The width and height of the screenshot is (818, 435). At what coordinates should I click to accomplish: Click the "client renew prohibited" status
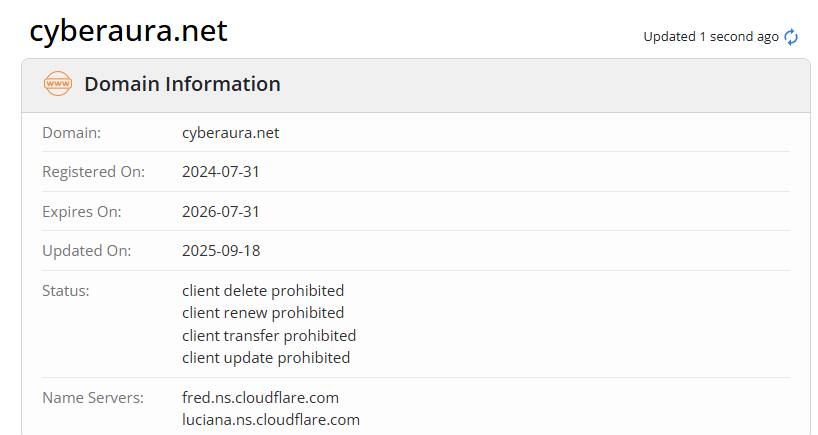coord(263,313)
